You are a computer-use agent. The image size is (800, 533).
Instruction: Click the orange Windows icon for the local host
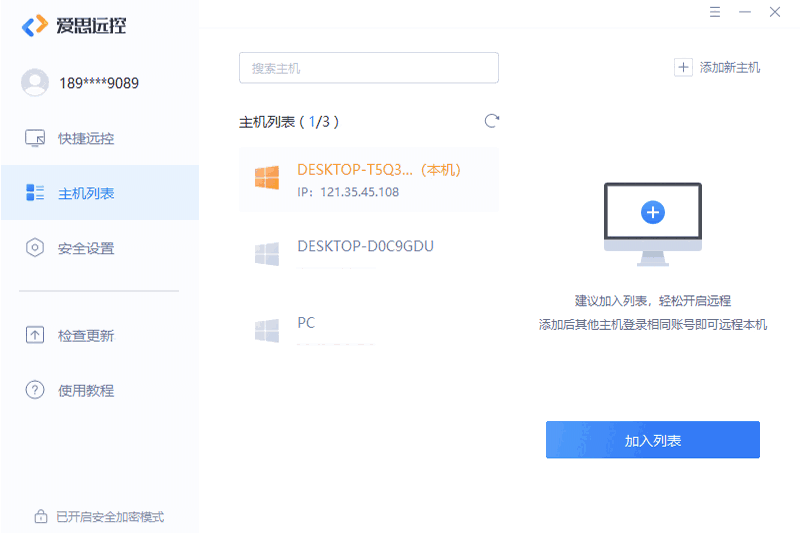[x=266, y=179]
